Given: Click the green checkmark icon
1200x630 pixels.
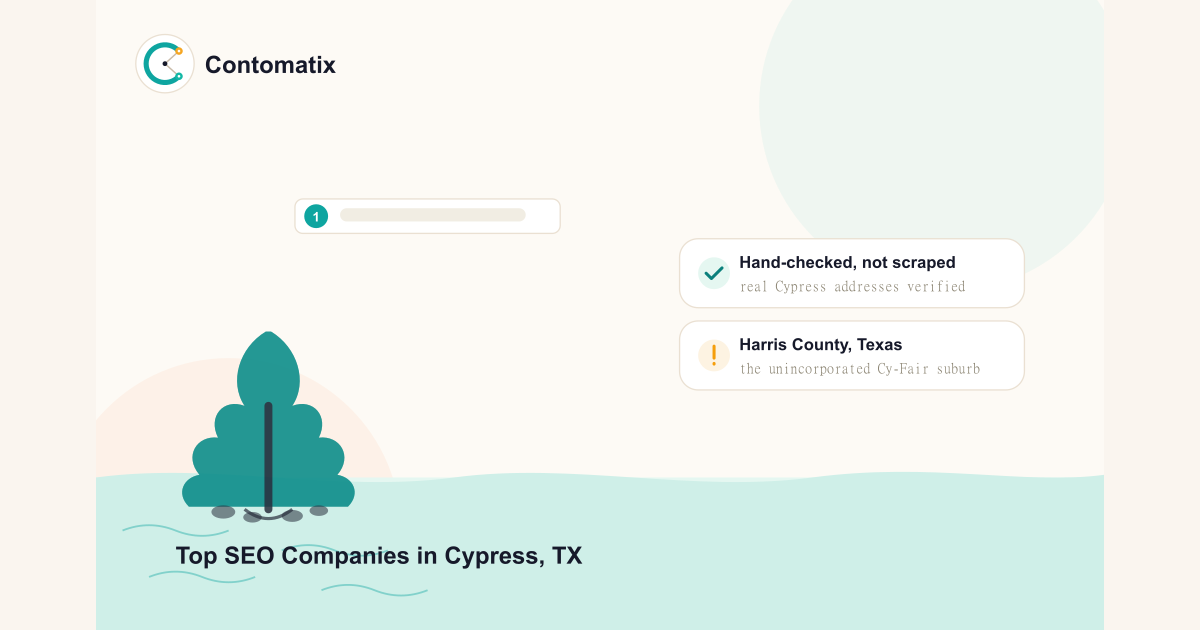Looking at the screenshot, I should click(x=714, y=273).
